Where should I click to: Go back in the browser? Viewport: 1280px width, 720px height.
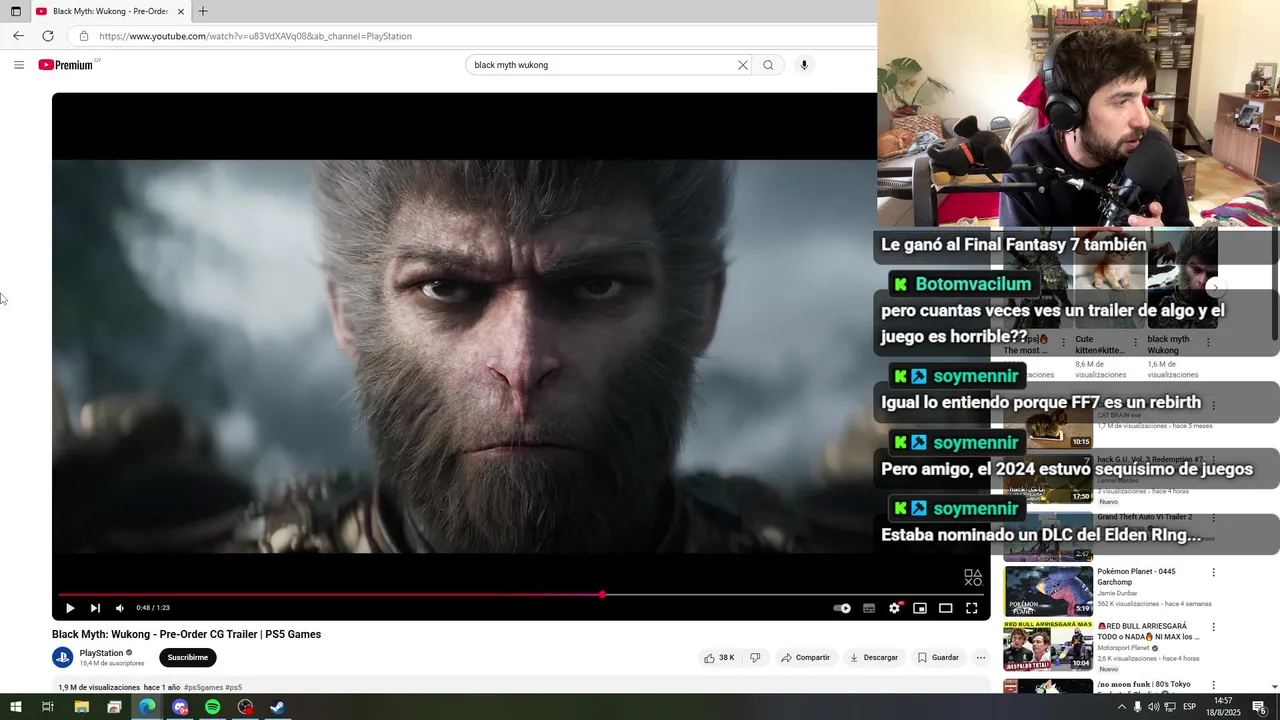(18, 36)
